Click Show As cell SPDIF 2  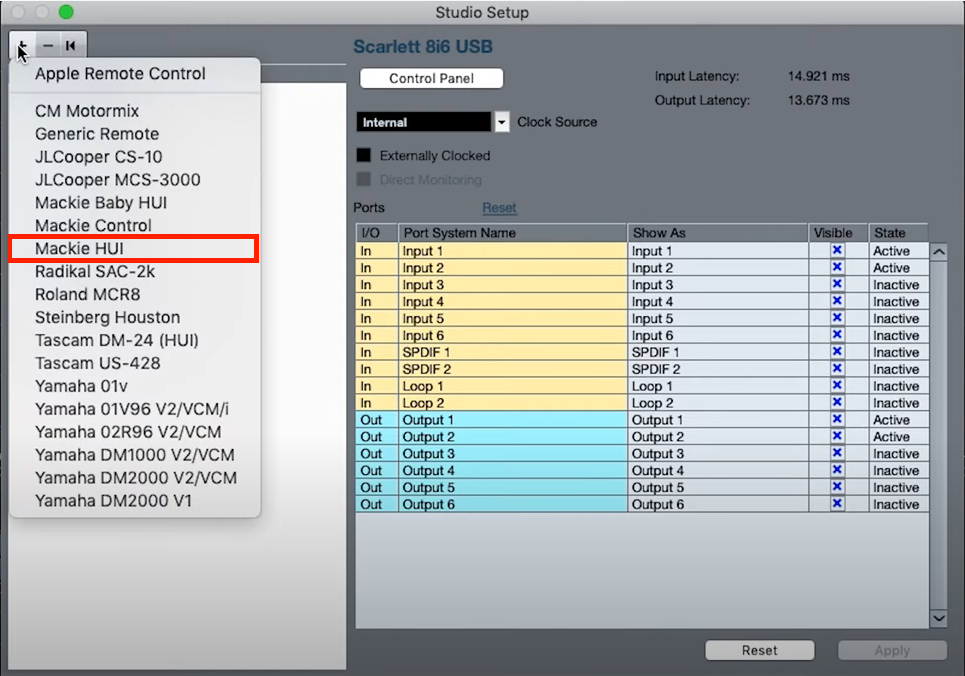717,369
